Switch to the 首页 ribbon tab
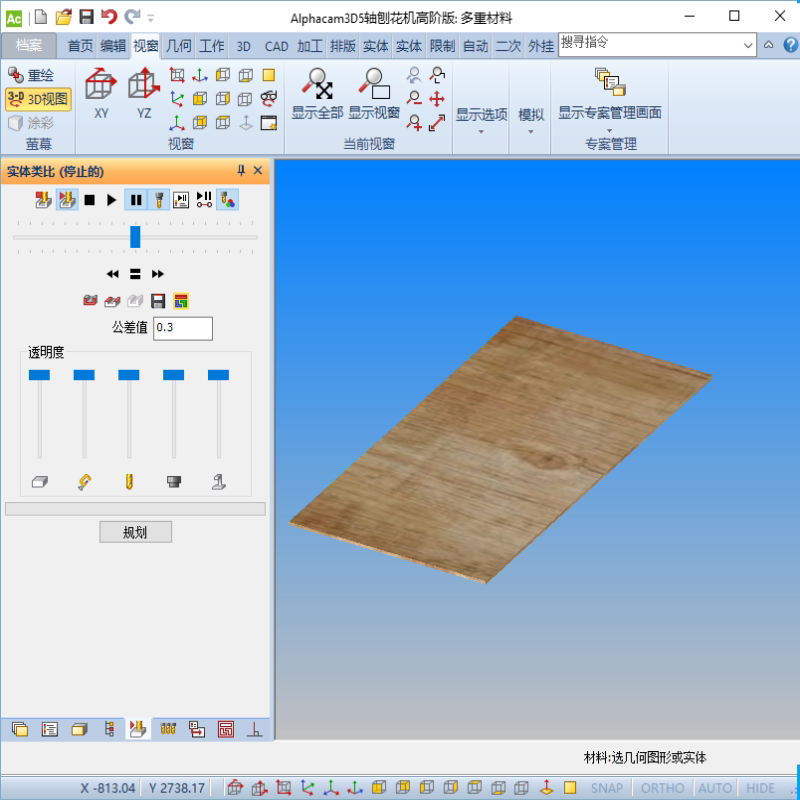The height and width of the screenshot is (800, 800). (81, 46)
